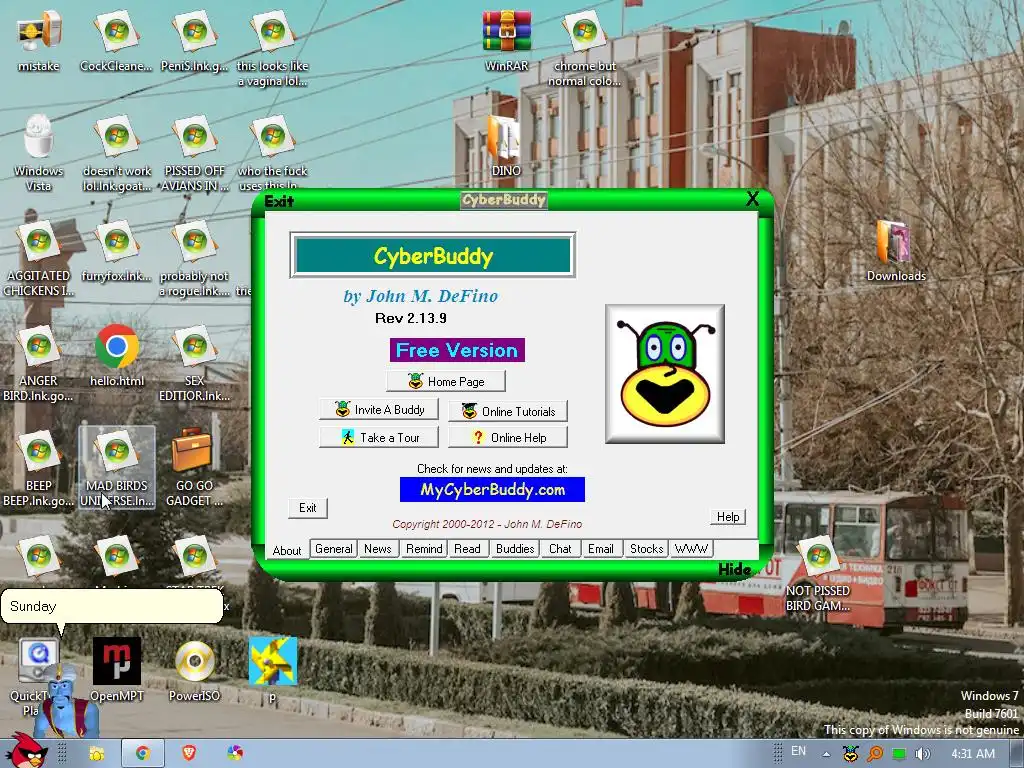Select the DINO folder on desktop
This screenshot has height=768, width=1024.
click(x=505, y=145)
